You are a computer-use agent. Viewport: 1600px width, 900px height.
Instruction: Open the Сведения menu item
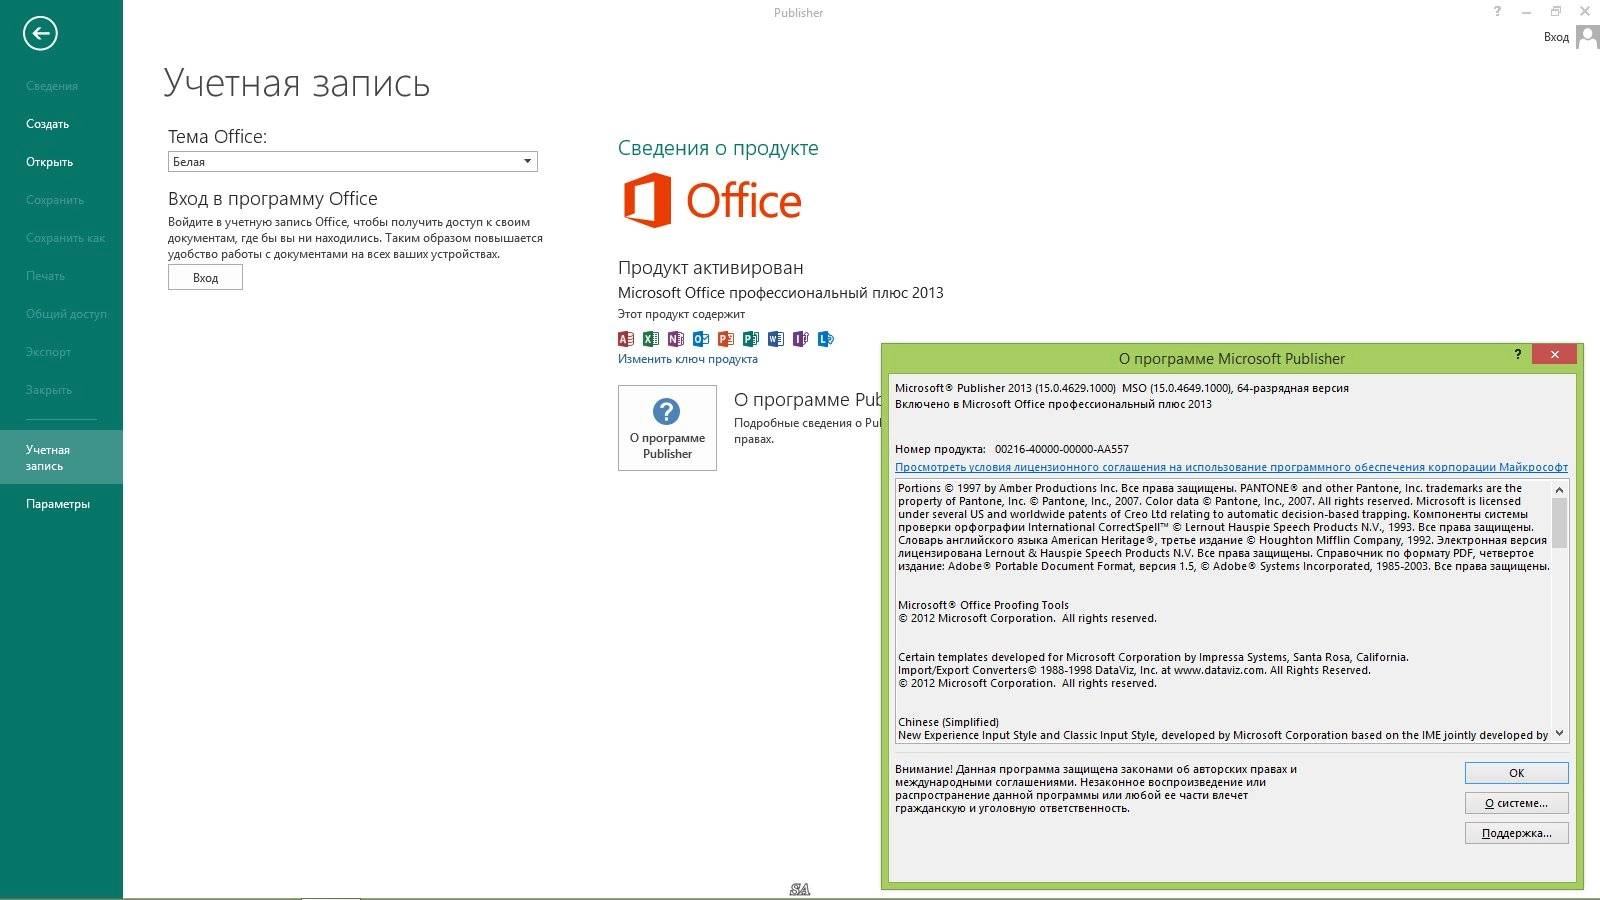pos(52,86)
